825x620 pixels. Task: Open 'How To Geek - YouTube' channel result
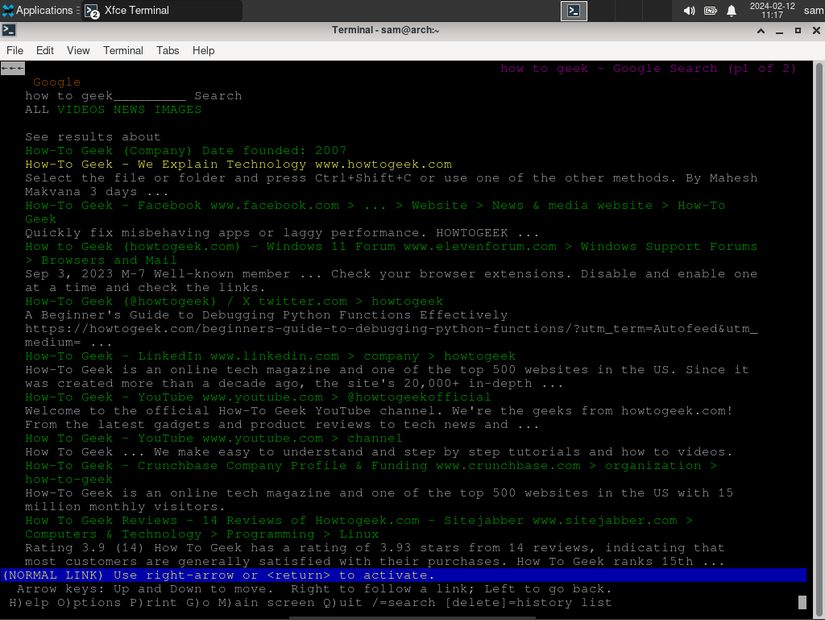[214, 438]
